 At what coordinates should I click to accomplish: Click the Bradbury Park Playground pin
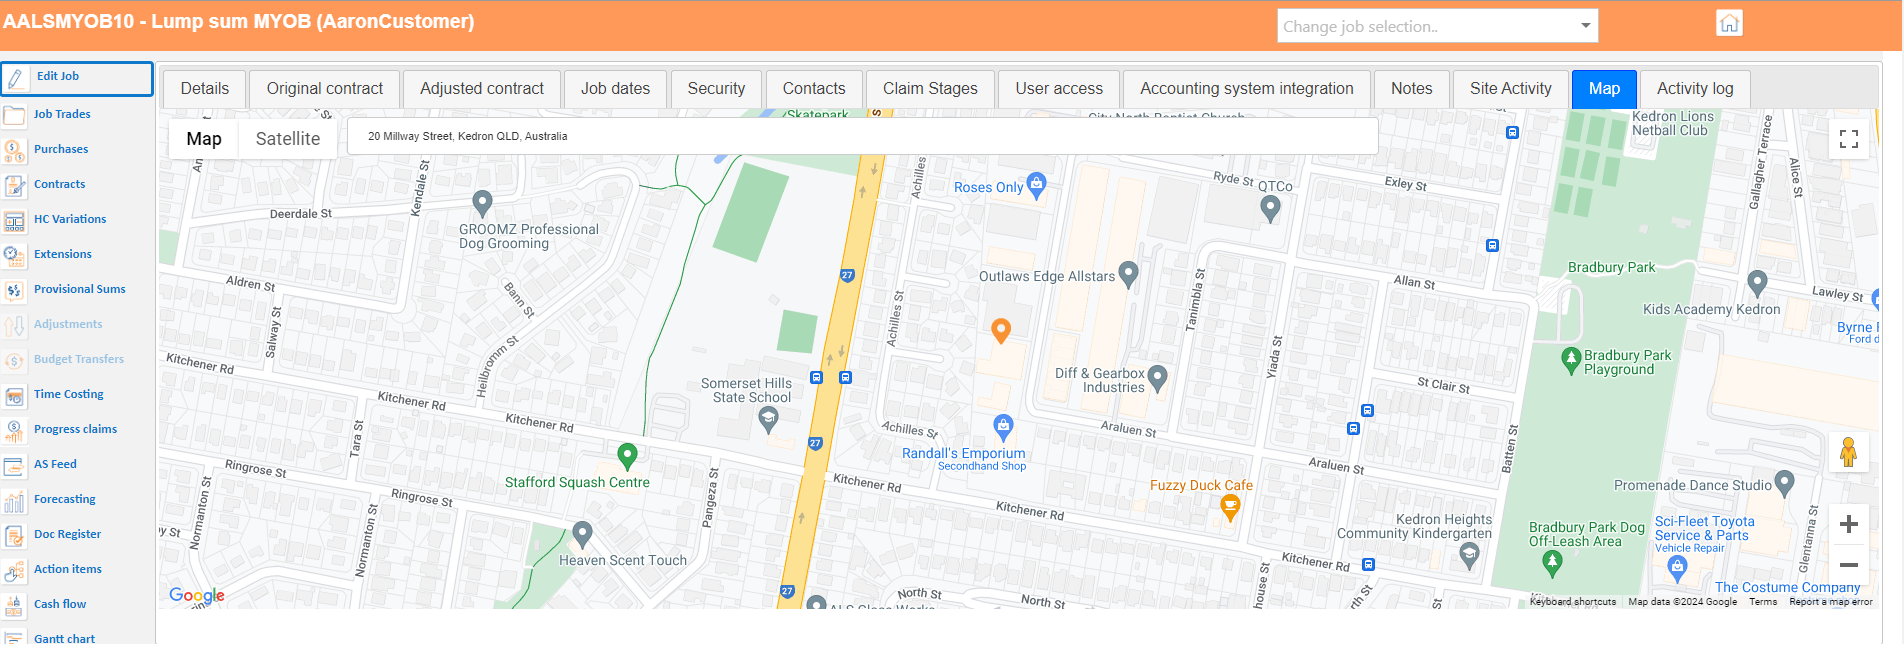1571,360
